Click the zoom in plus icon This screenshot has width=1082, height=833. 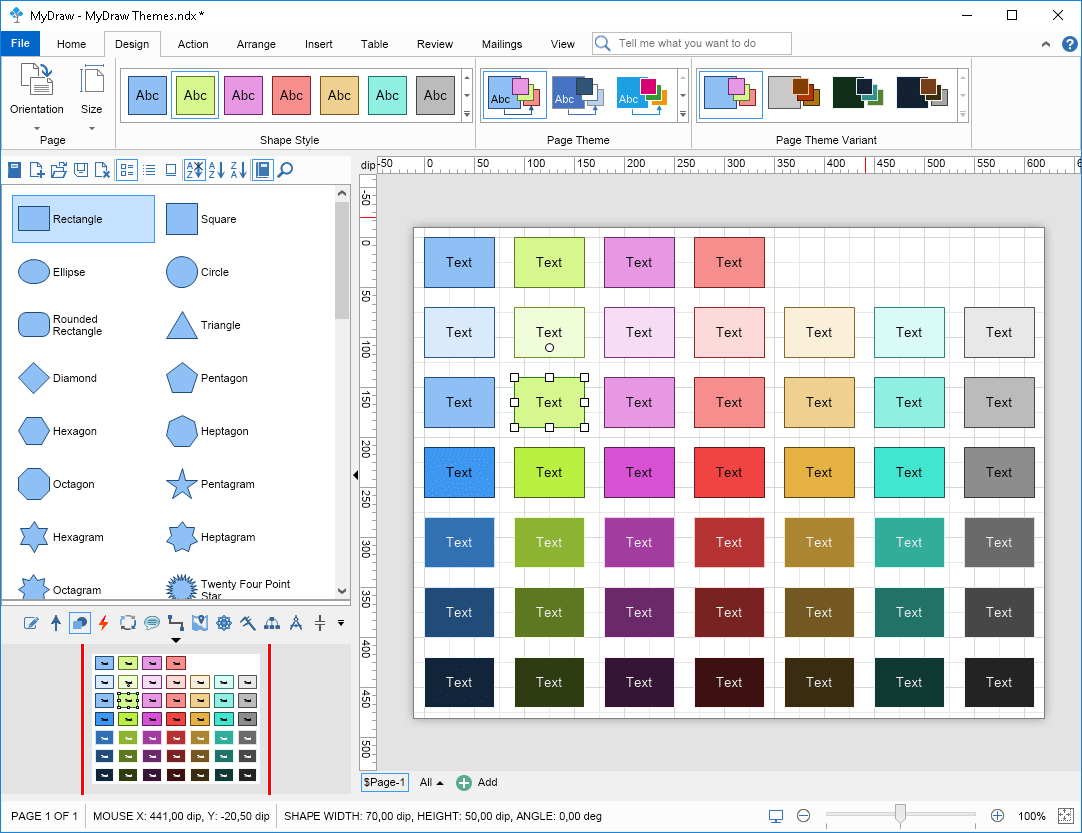(997, 816)
